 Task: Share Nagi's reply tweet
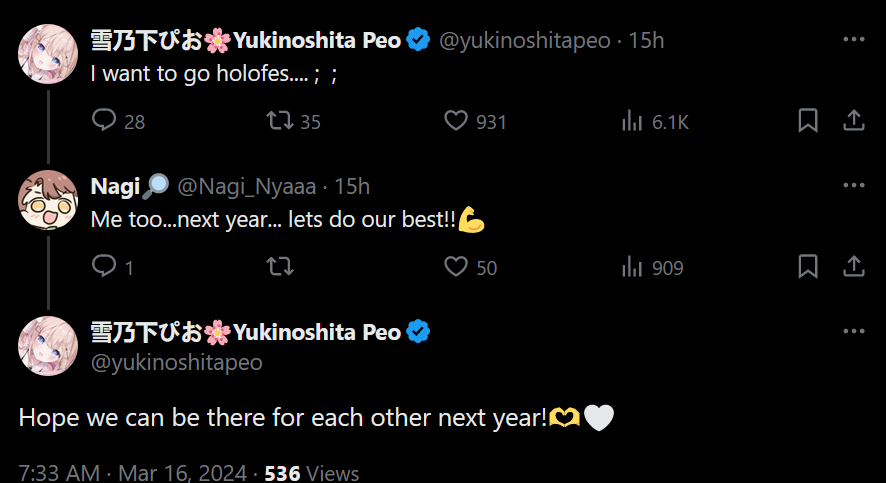(853, 267)
